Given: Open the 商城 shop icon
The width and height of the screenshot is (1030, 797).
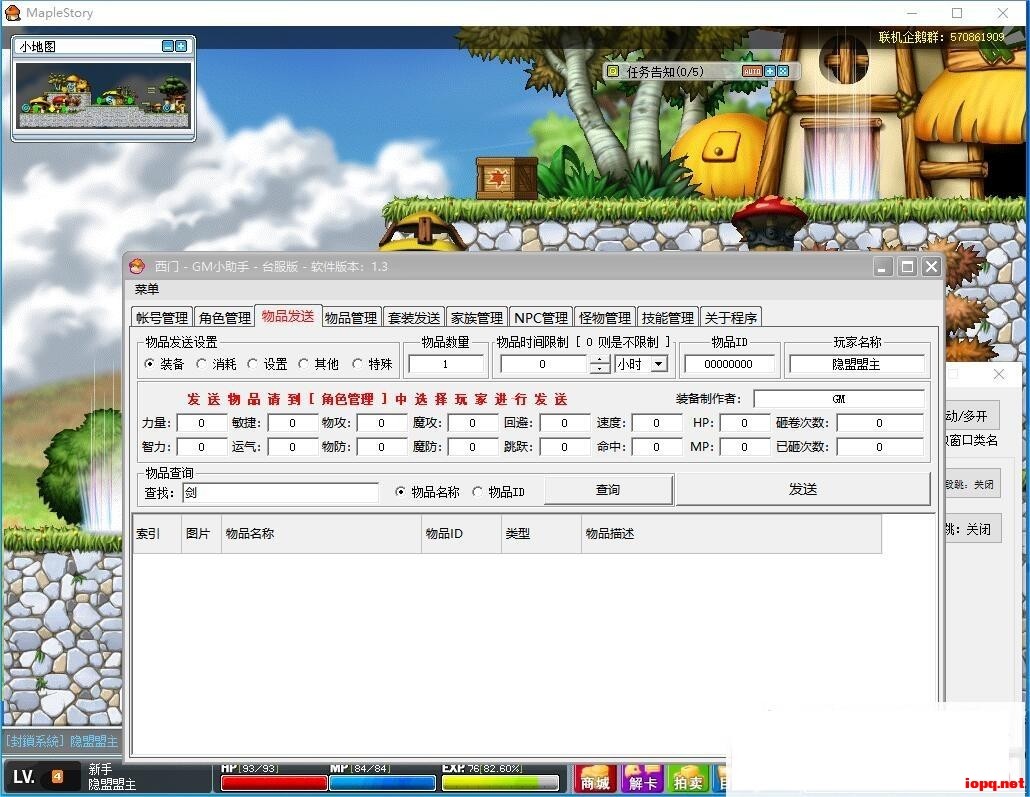Looking at the screenshot, I should click(x=595, y=780).
